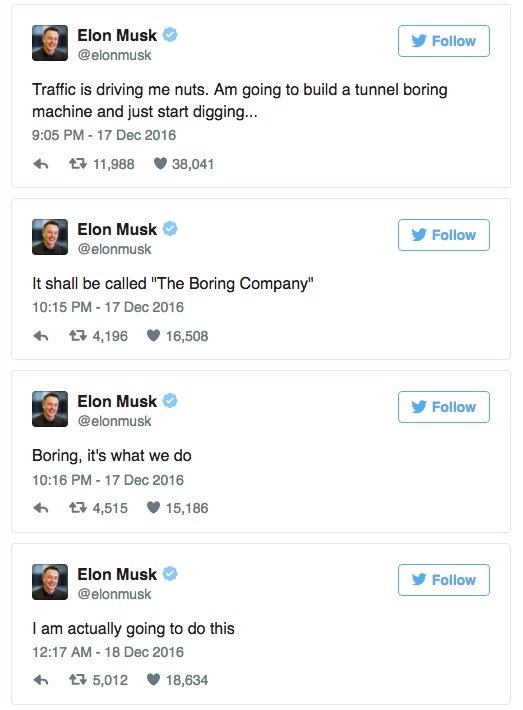Open Elon Musk's avatar in the first tweet
This screenshot has height=710, width=523.
point(50,43)
